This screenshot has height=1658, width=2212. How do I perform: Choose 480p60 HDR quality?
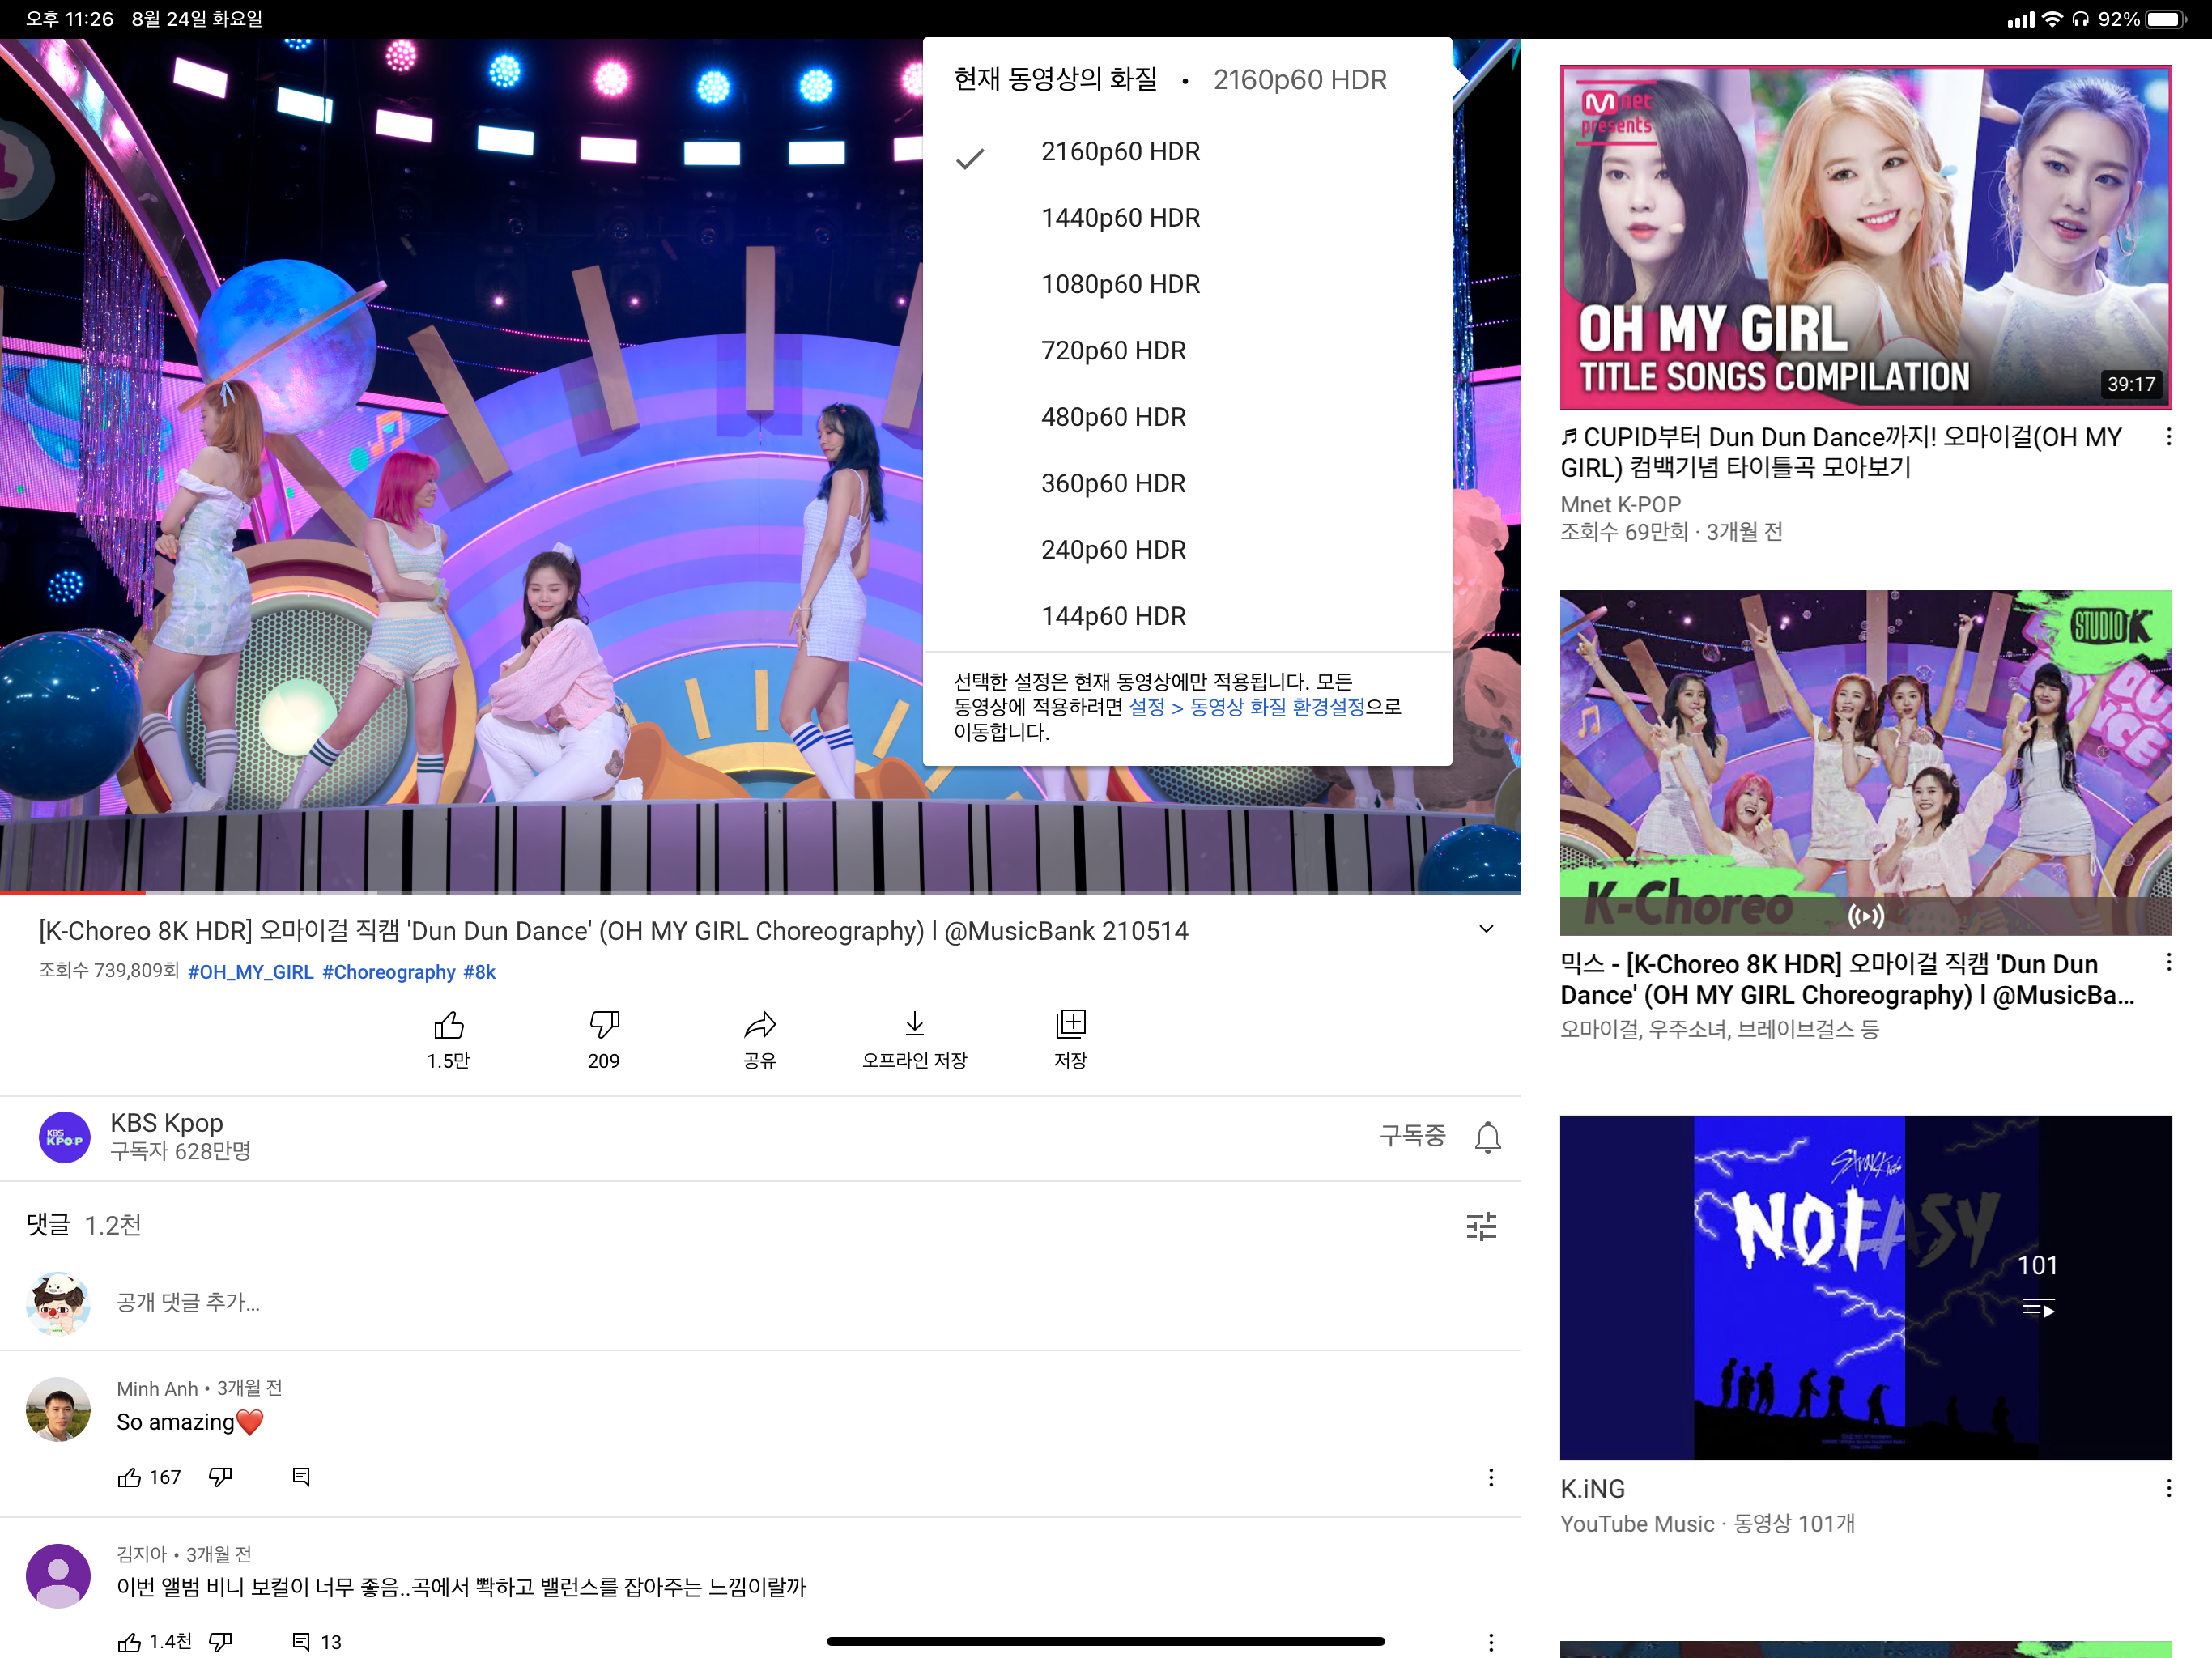pos(1113,417)
